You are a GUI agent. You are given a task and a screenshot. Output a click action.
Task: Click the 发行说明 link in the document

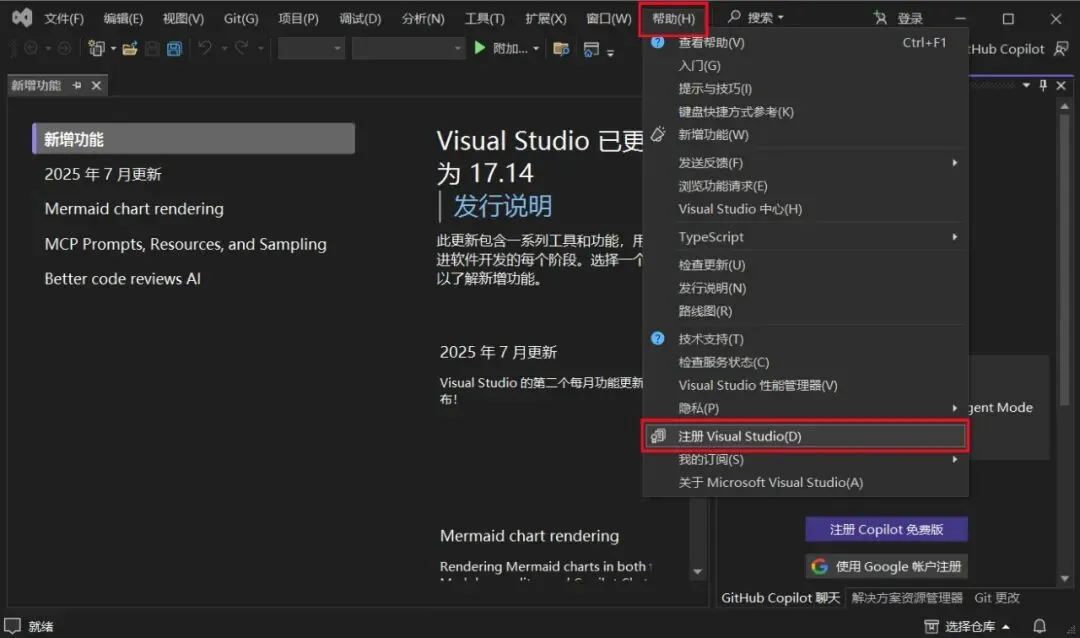[x=502, y=206]
